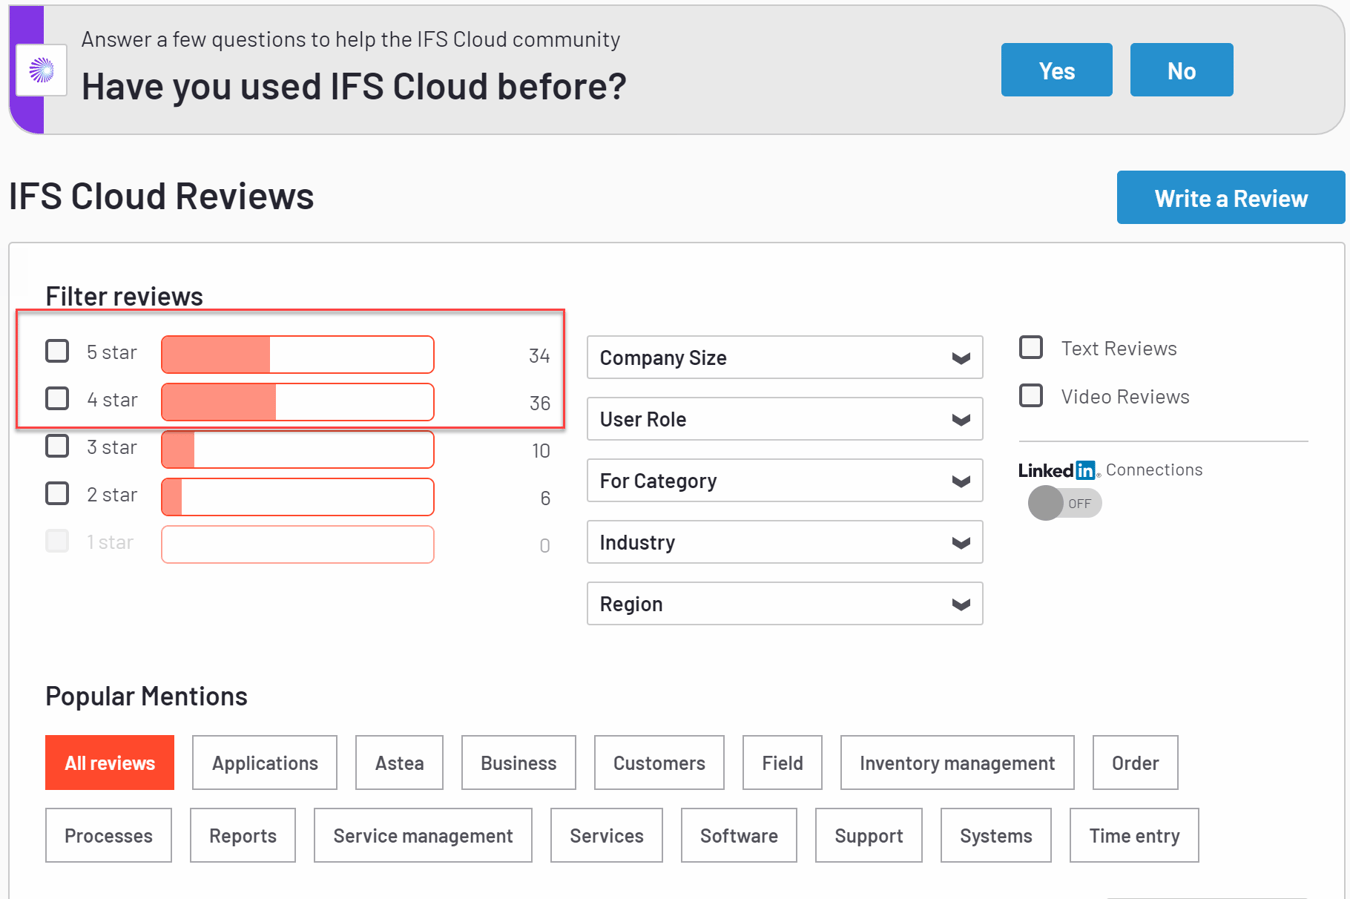The image size is (1350, 899).
Task: Click the 4 star rating progress bar
Action: click(x=297, y=402)
